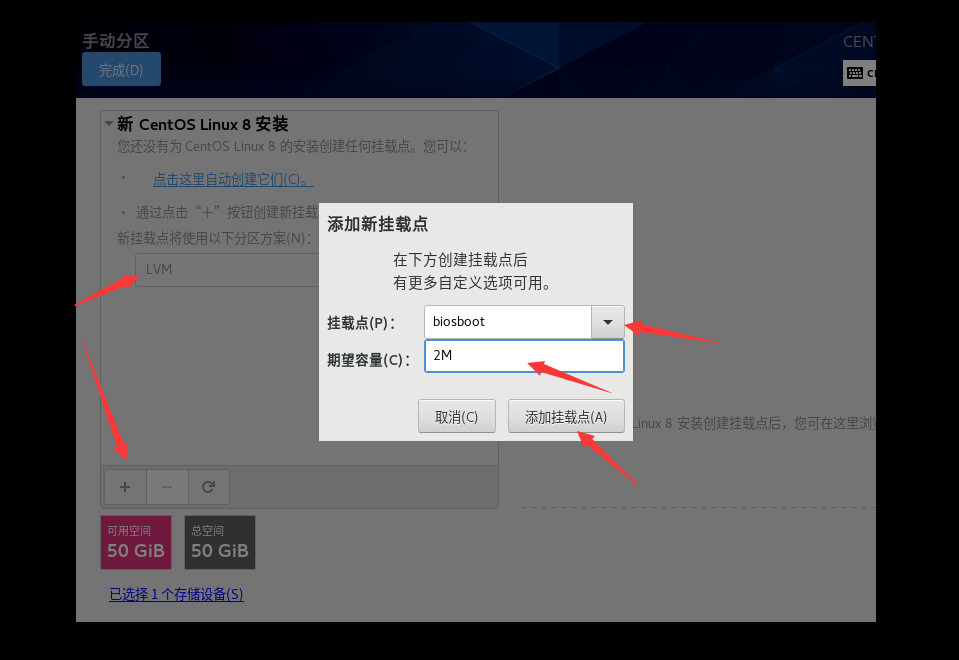Click the 挂载点(P): label
Image resolution: width=959 pixels, height=660 pixels.
(x=361, y=322)
